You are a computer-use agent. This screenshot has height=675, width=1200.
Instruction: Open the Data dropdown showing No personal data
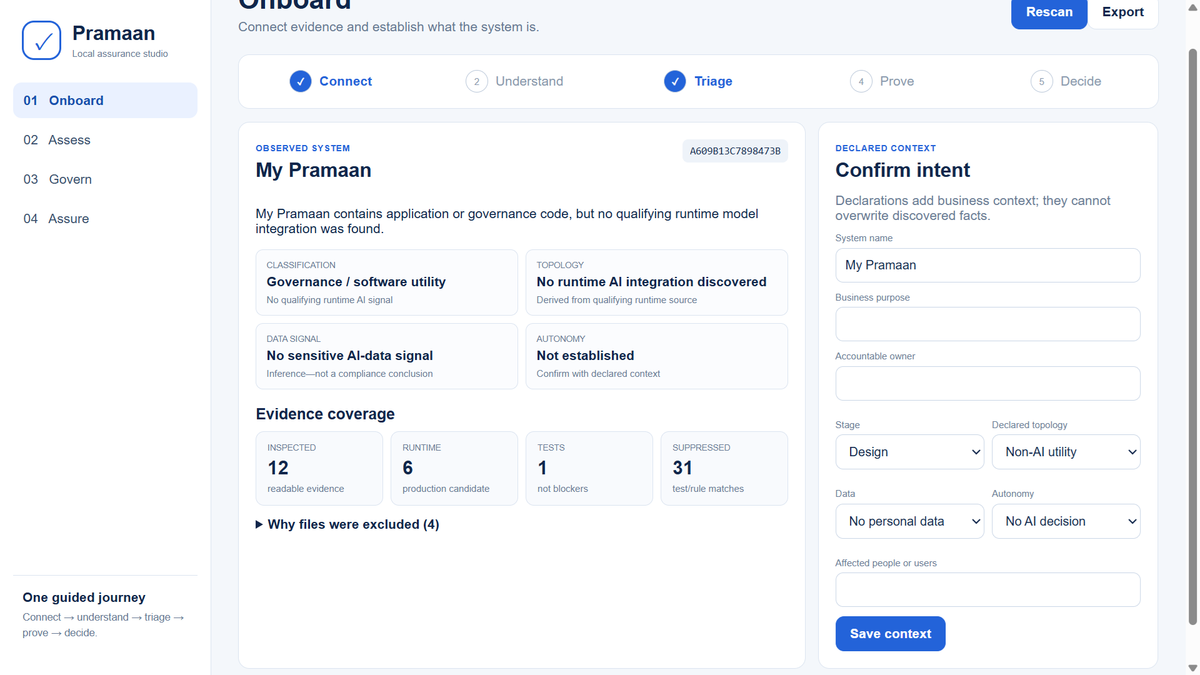tap(910, 521)
